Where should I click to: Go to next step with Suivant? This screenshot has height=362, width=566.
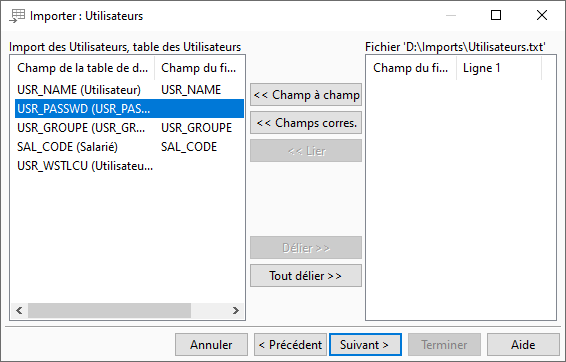tap(365, 345)
